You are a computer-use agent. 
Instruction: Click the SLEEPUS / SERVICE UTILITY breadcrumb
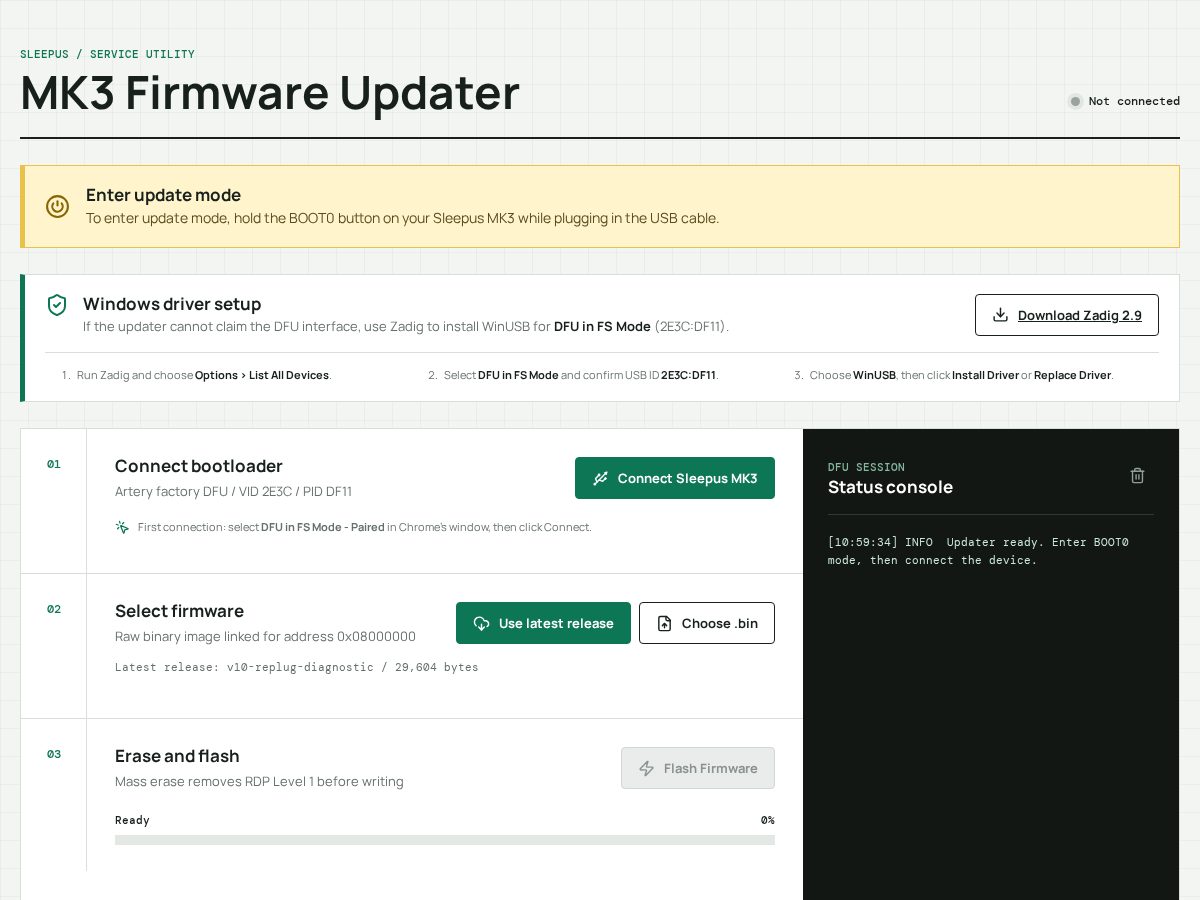coord(107,54)
